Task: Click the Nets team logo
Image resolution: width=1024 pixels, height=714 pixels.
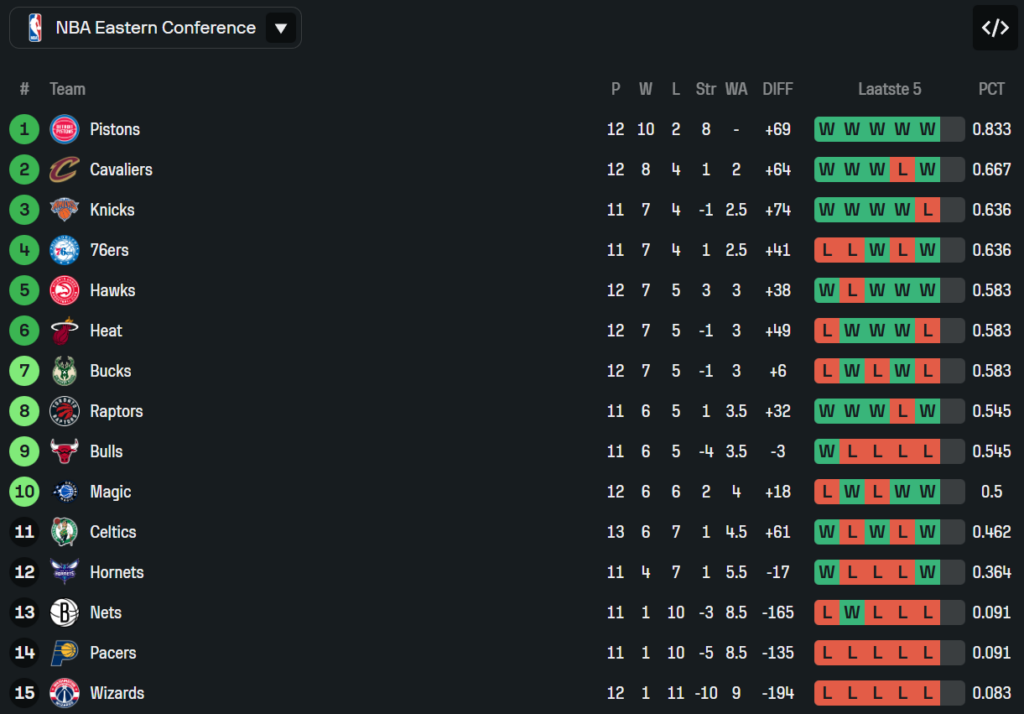Action: 64,613
